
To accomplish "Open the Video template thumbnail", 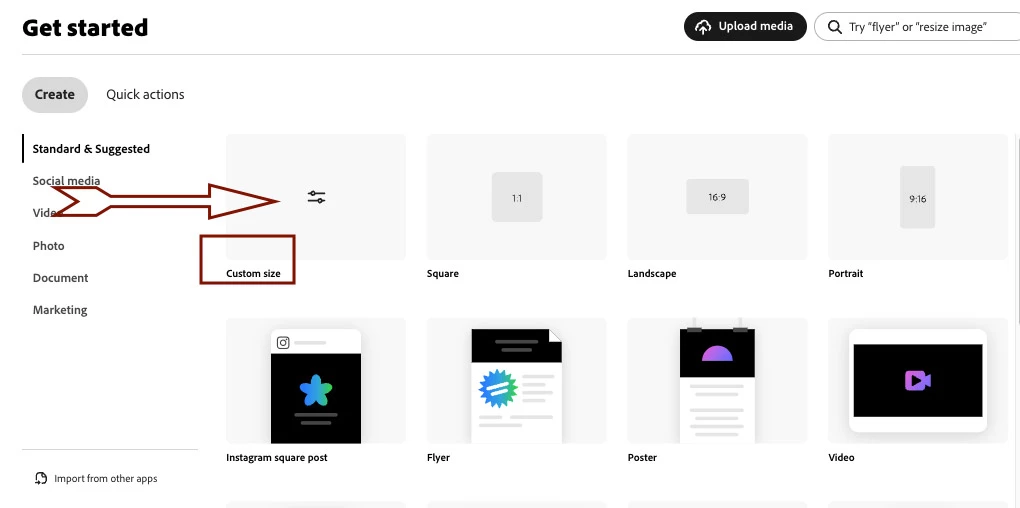I will click(x=918, y=381).
